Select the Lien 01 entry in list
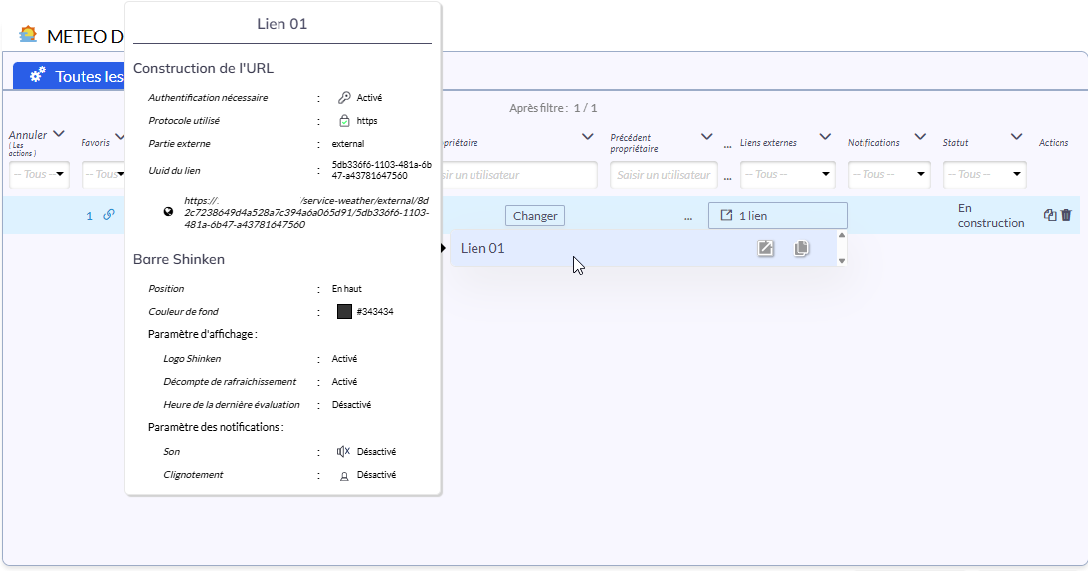 [600, 248]
